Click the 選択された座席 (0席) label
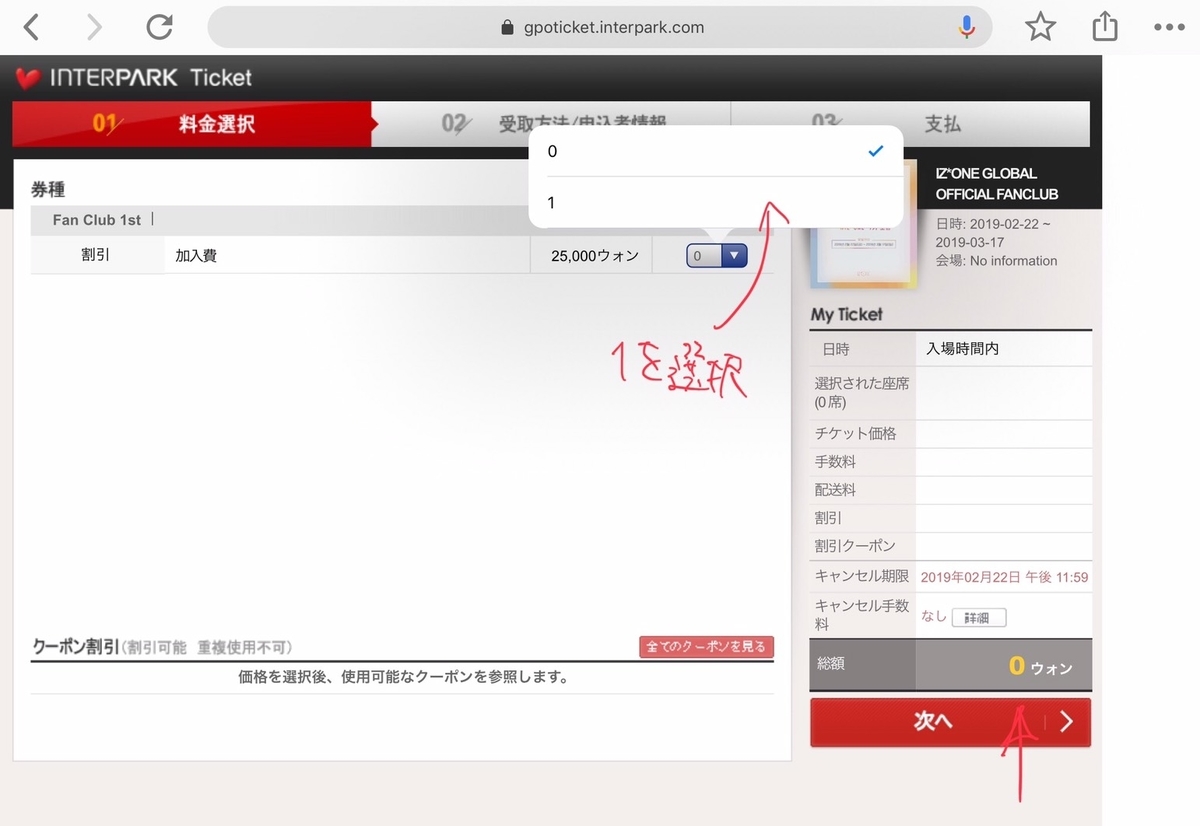The width and height of the screenshot is (1200, 826). (x=862, y=392)
